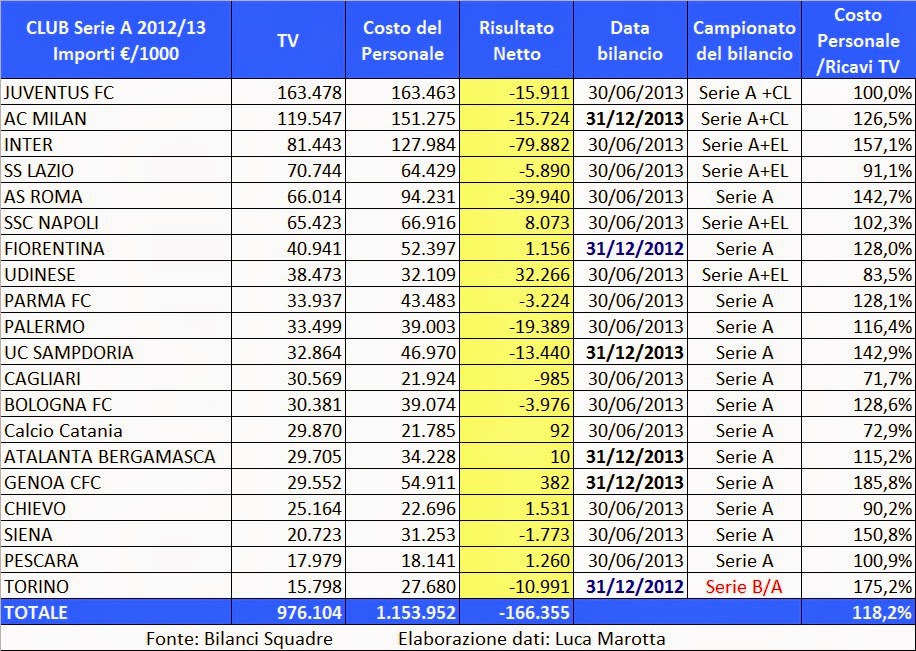Image resolution: width=916 pixels, height=651 pixels.
Task: Click the TORINO club name cell
Action: (116, 586)
